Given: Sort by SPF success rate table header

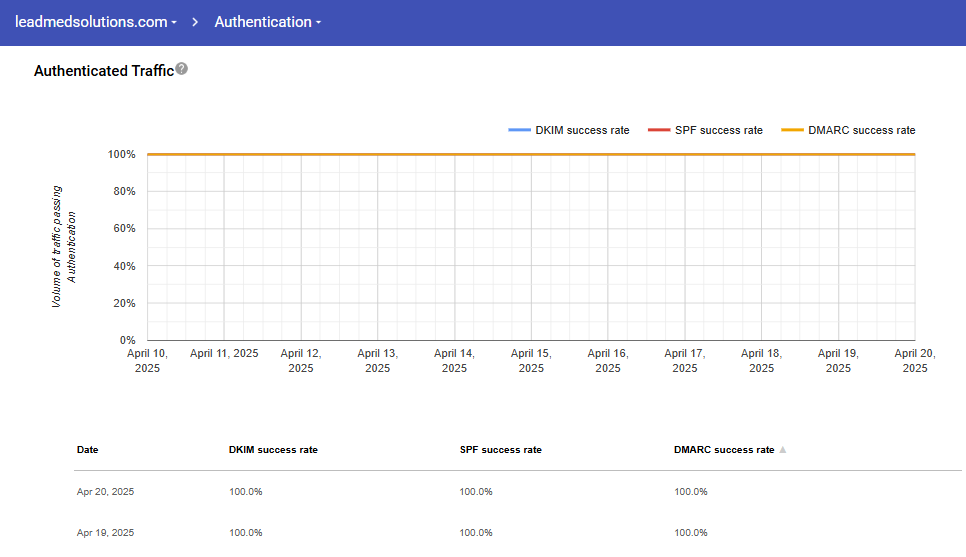Looking at the screenshot, I should coord(500,450).
